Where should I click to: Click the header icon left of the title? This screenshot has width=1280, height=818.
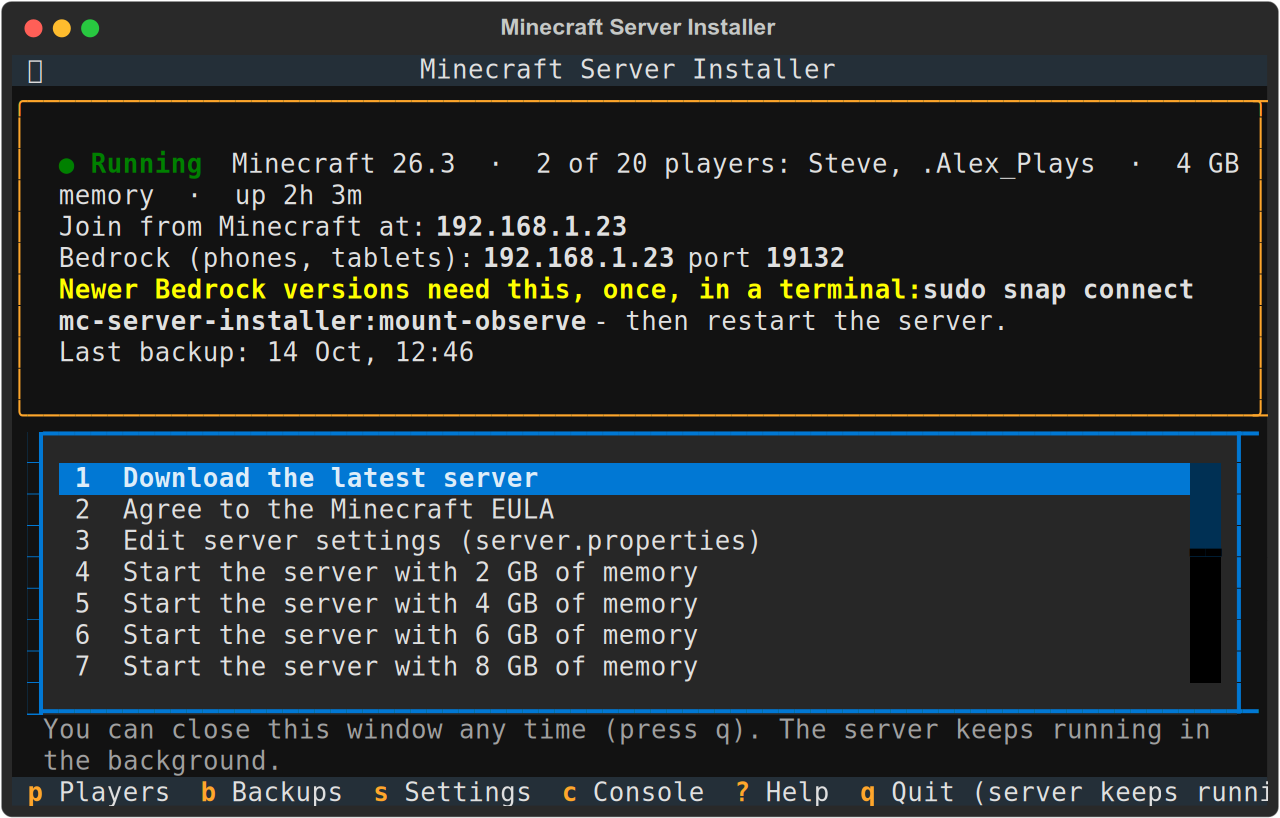(35, 70)
